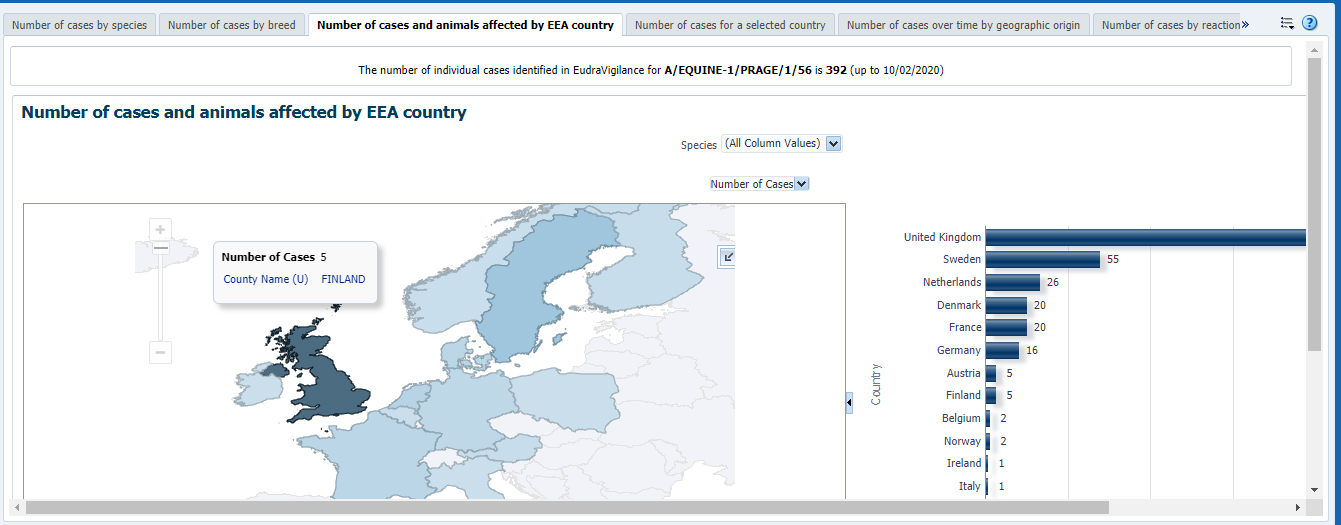1341x525 pixels.
Task: Click the 'Ireland' chart label
Action: (964, 463)
